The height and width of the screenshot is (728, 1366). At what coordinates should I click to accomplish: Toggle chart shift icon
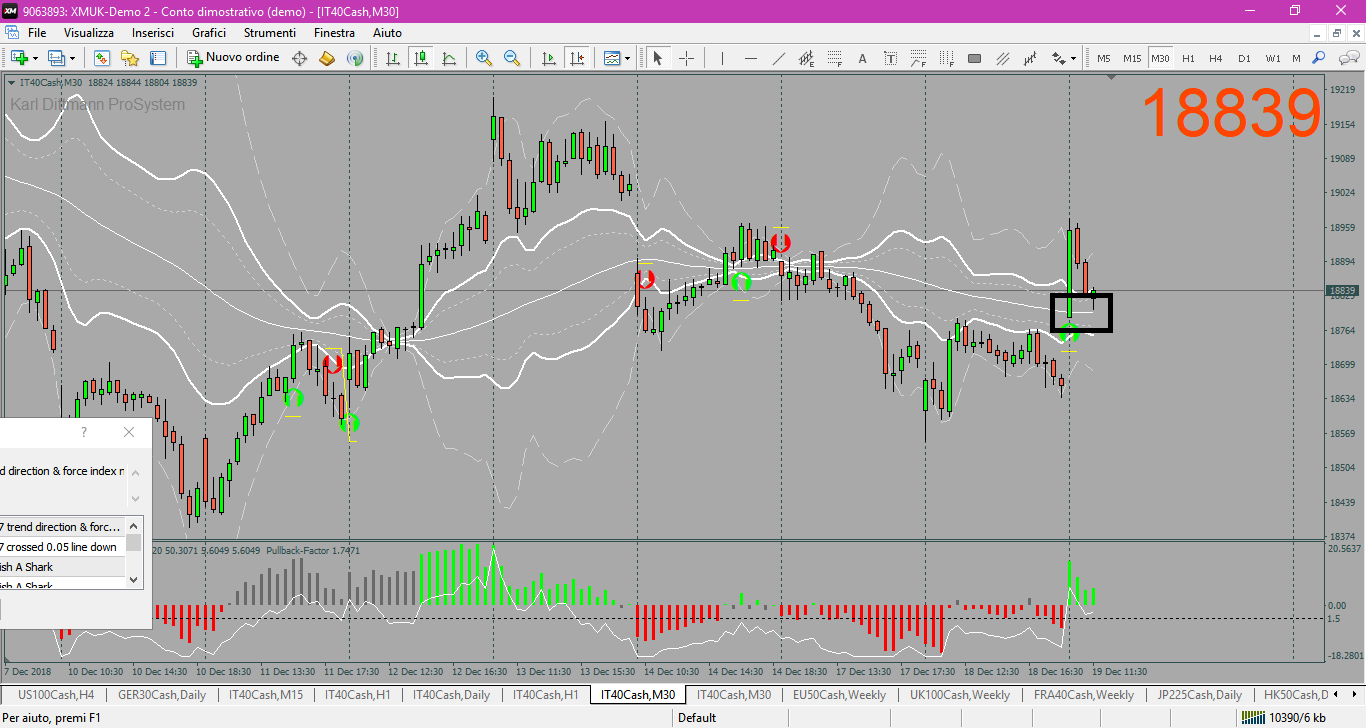tap(576, 58)
